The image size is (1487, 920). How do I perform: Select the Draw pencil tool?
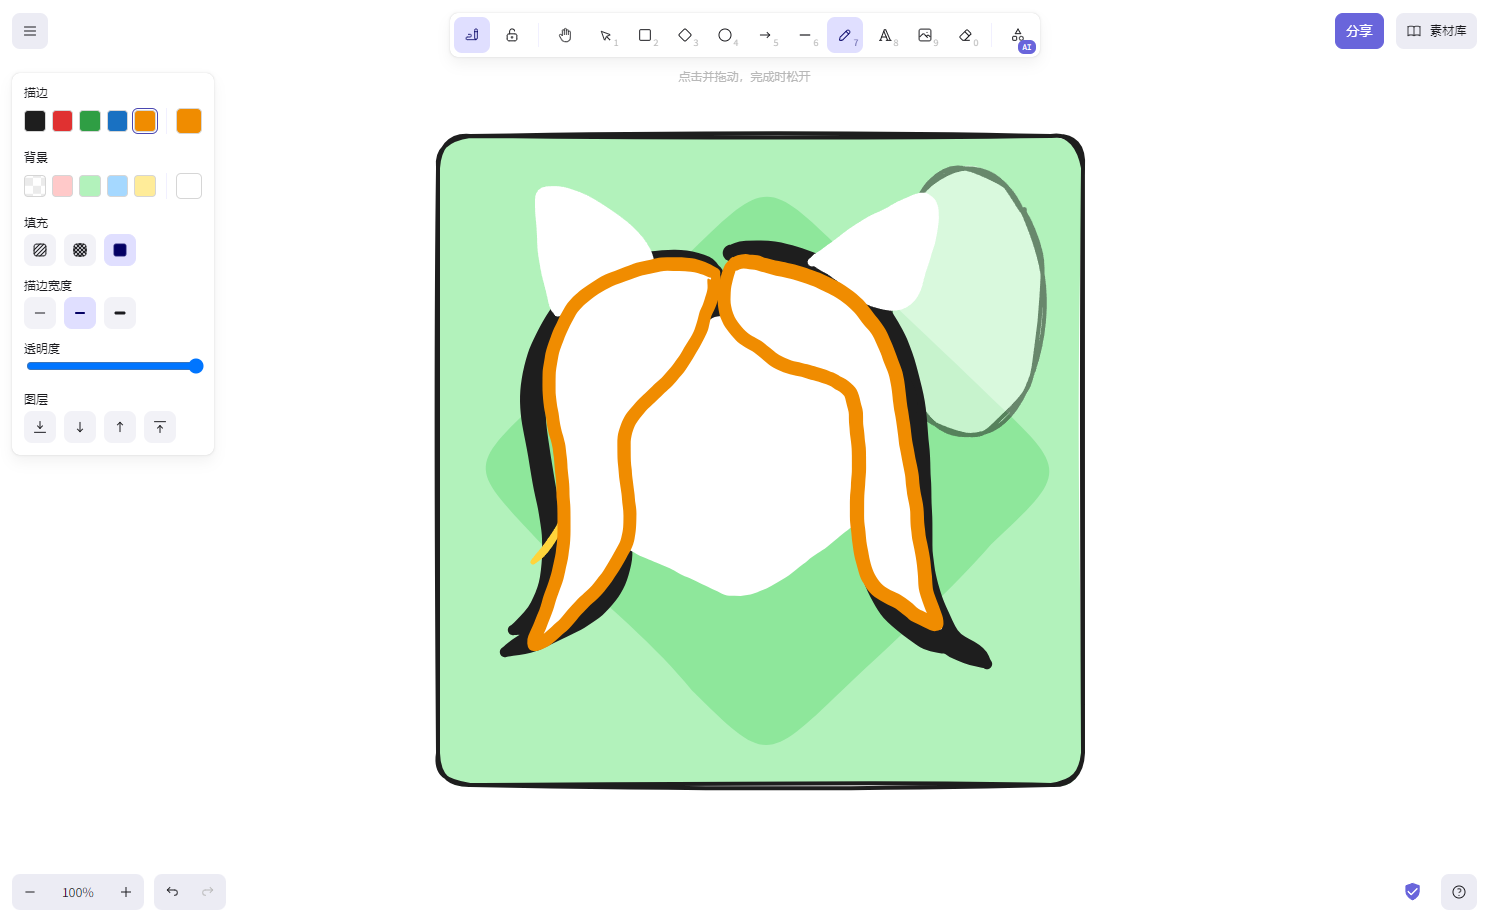pos(845,35)
